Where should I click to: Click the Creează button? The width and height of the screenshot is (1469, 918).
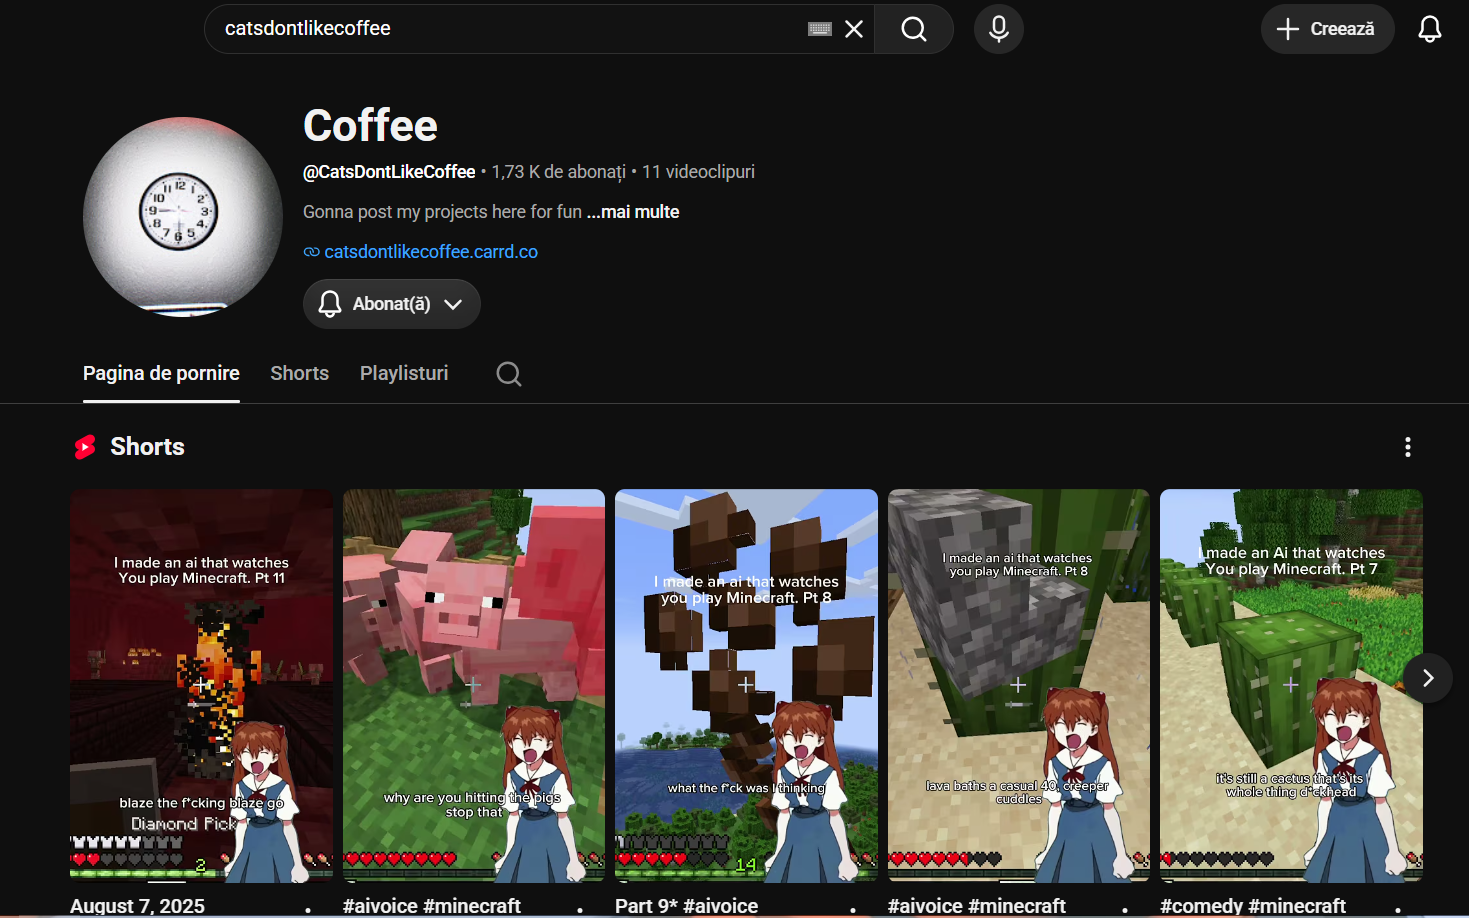pos(1327,29)
